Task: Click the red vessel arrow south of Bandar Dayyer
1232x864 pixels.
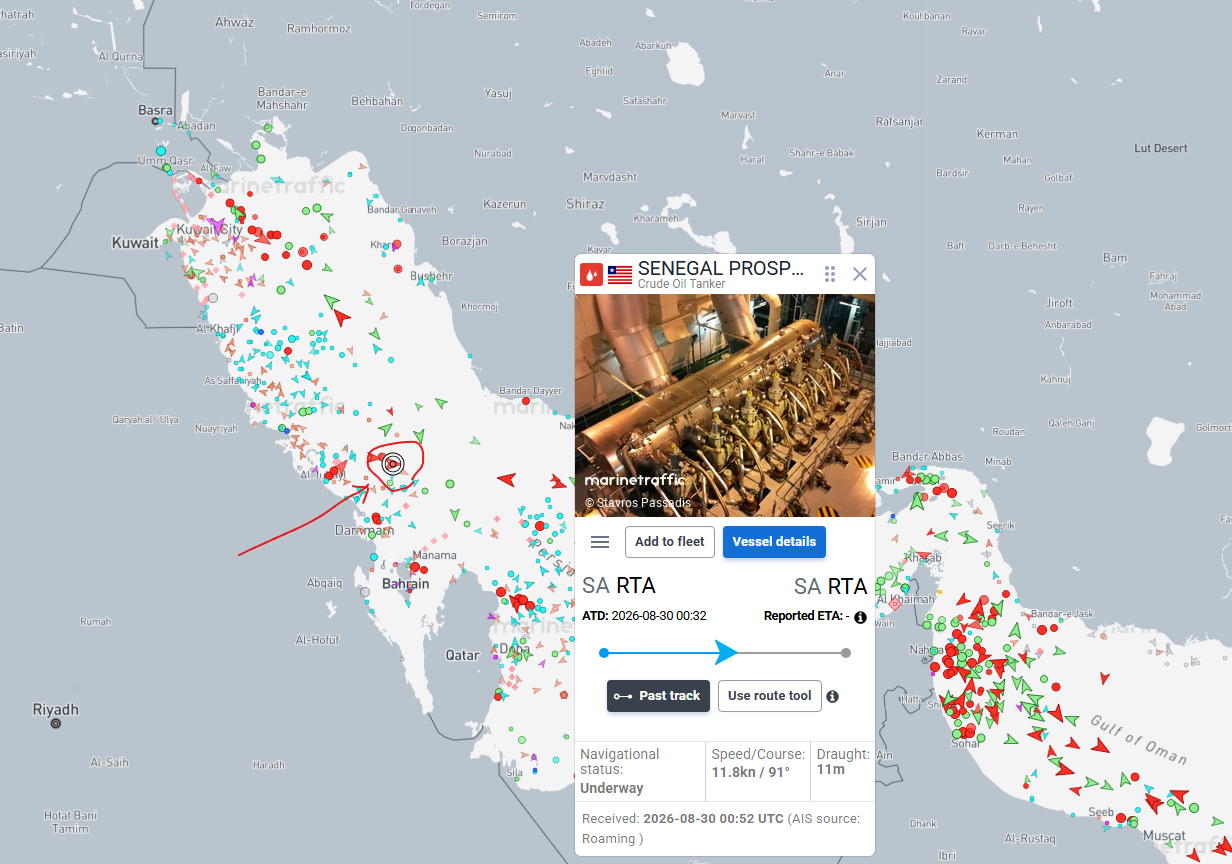Action: (507, 479)
